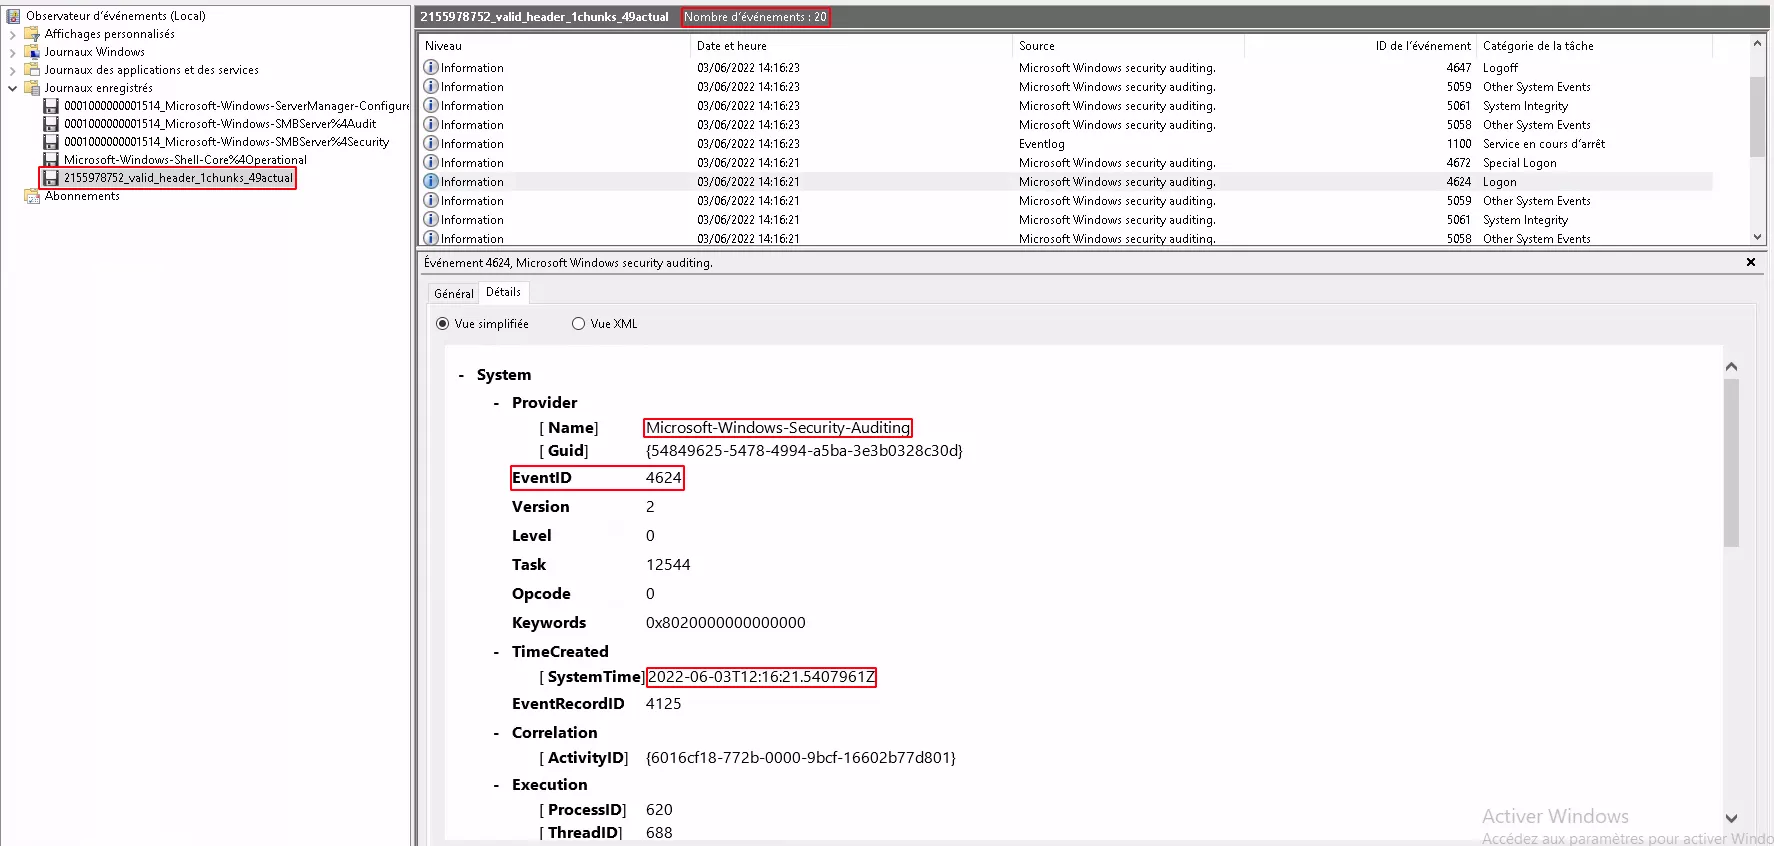Click the Affichages personnalisés folder icon
The height and width of the screenshot is (846, 1774).
(x=32, y=34)
